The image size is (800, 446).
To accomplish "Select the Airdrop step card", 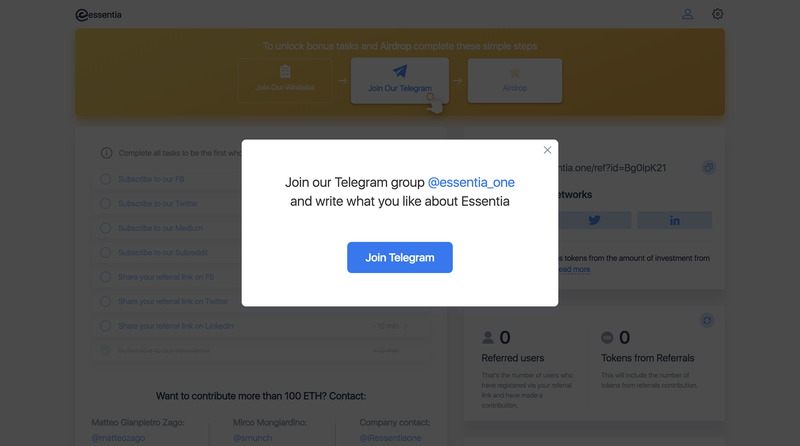I will (x=515, y=81).
